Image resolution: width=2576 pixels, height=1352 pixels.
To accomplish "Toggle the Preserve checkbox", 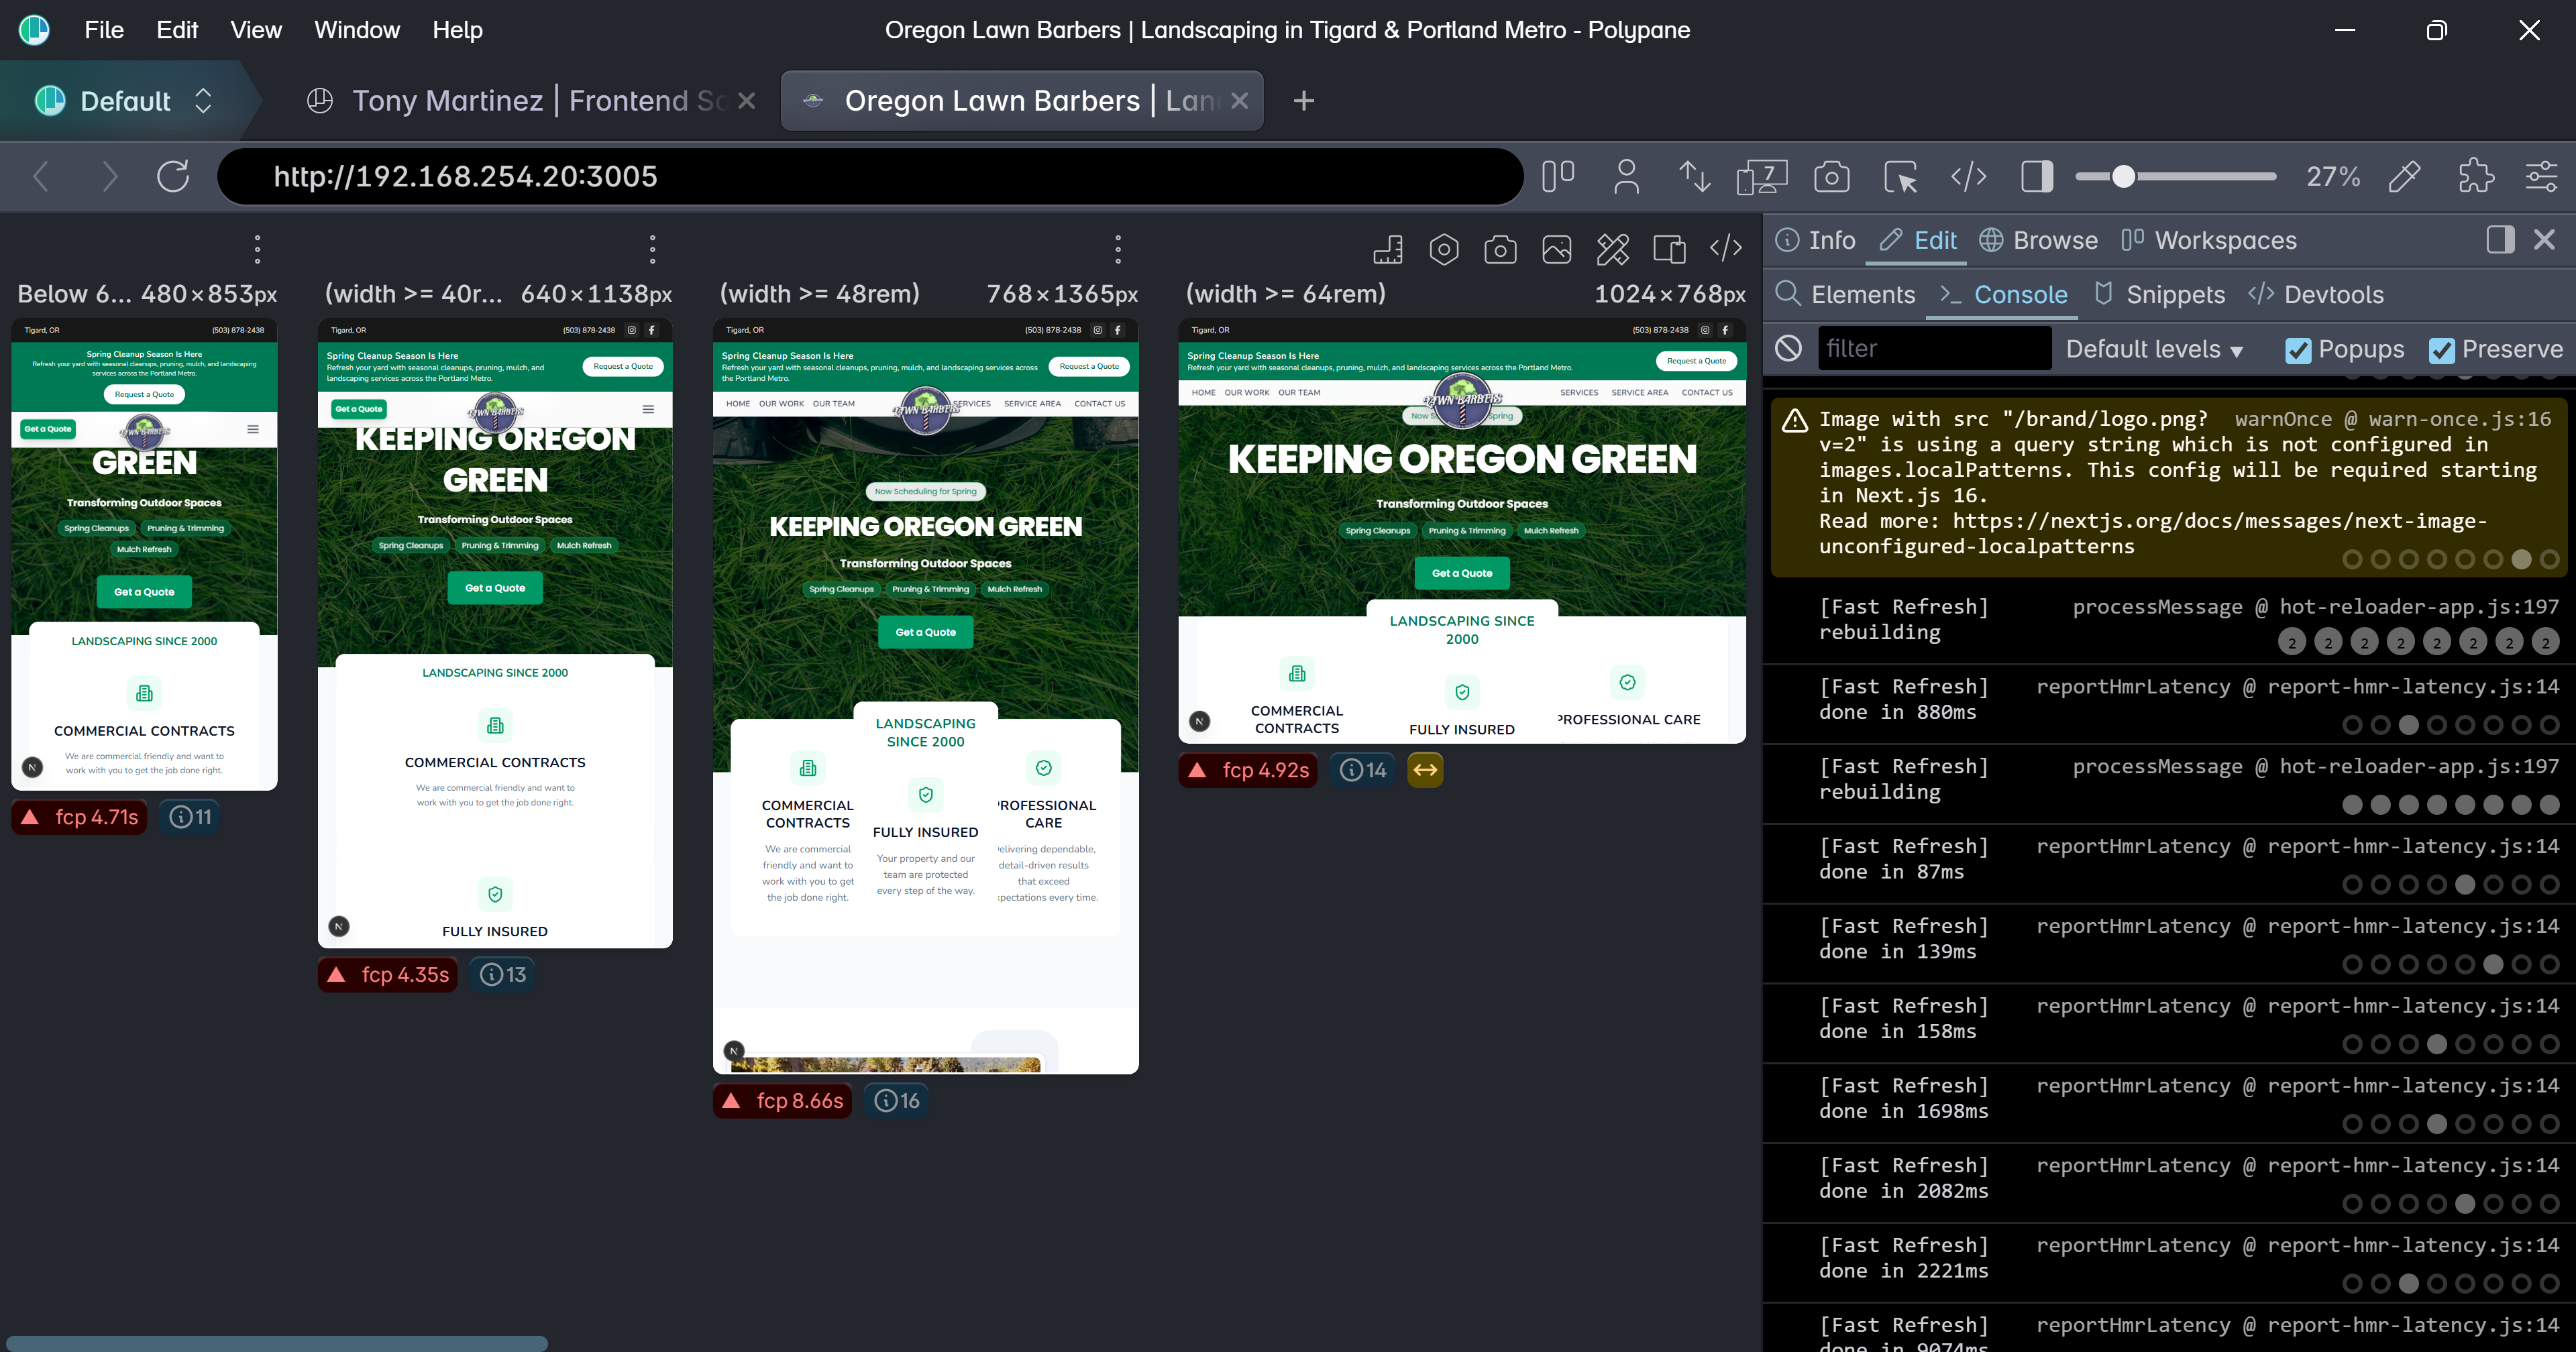I will [x=2442, y=350].
